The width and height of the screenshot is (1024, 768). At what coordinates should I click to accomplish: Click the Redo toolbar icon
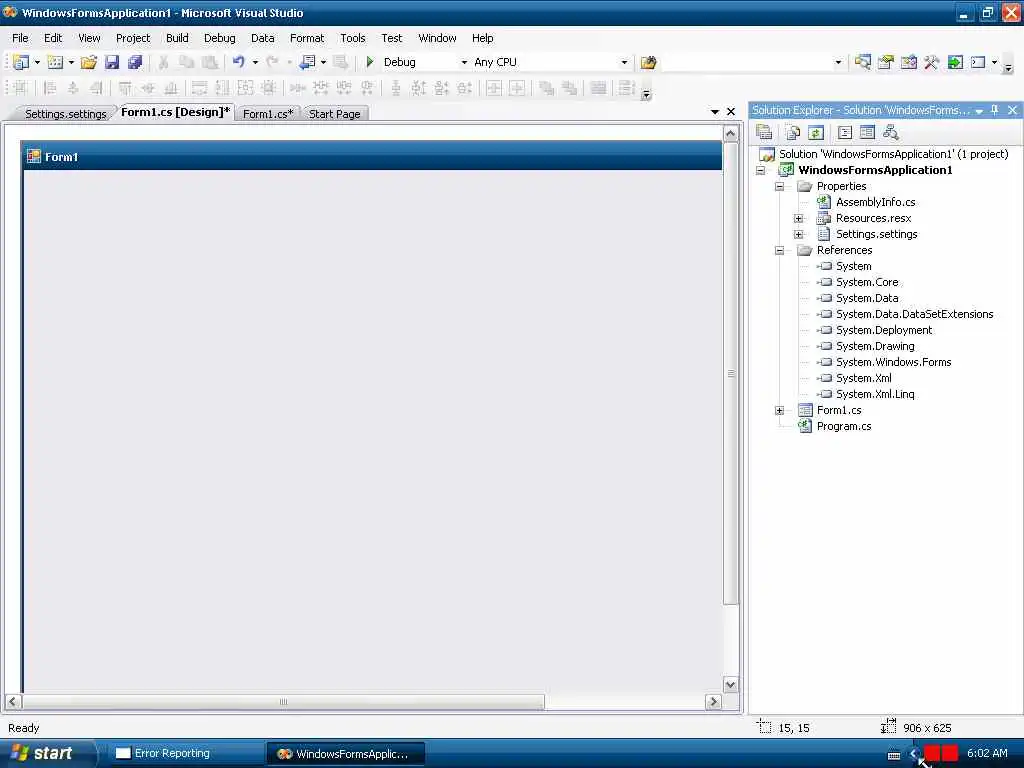[272, 62]
